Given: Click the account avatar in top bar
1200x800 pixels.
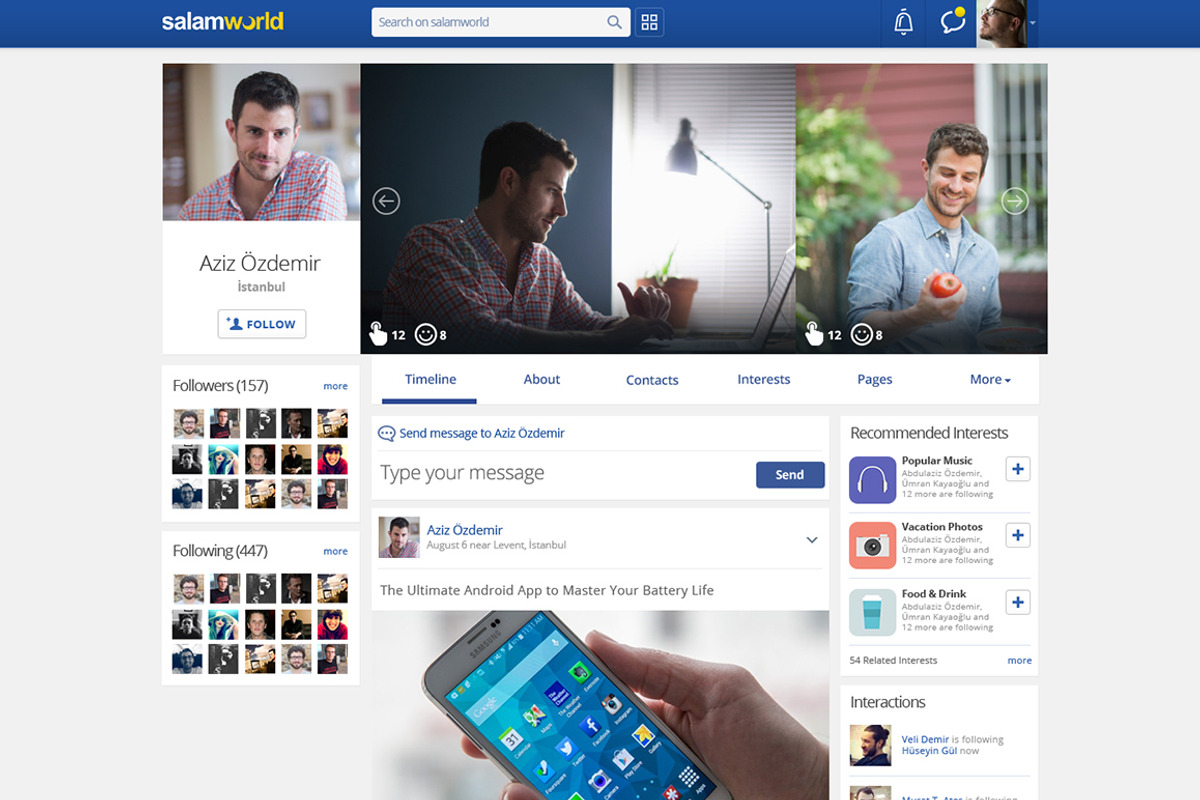Looking at the screenshot, I should 1002,23.
